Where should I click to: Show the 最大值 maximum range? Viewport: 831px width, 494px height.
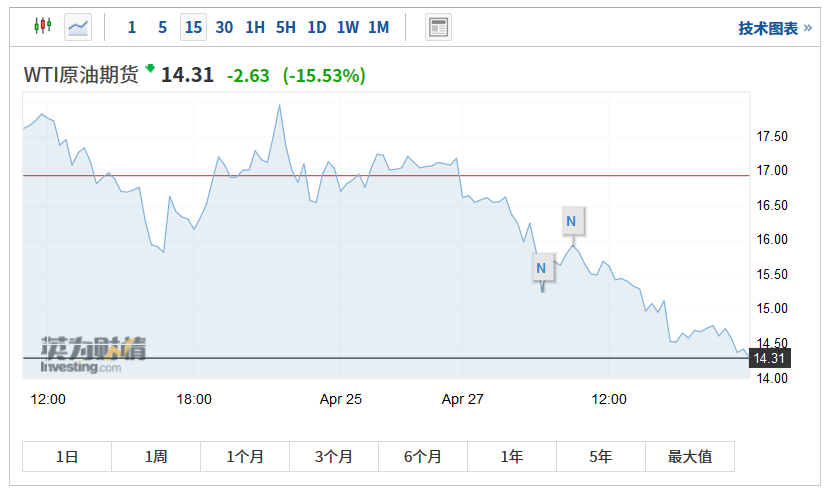point(690,456)
